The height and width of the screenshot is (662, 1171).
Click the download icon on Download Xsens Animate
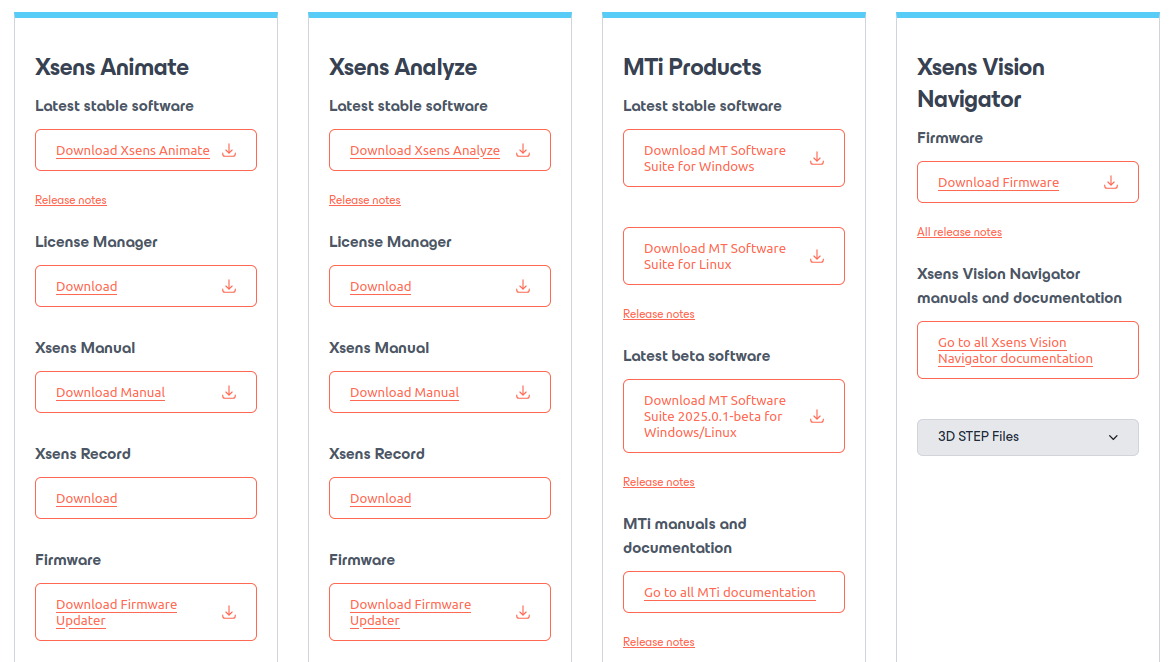[x=229, y=150]
